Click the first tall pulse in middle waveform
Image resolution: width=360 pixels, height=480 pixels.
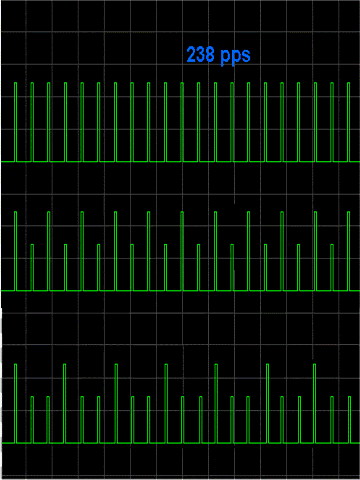point(15,251)
